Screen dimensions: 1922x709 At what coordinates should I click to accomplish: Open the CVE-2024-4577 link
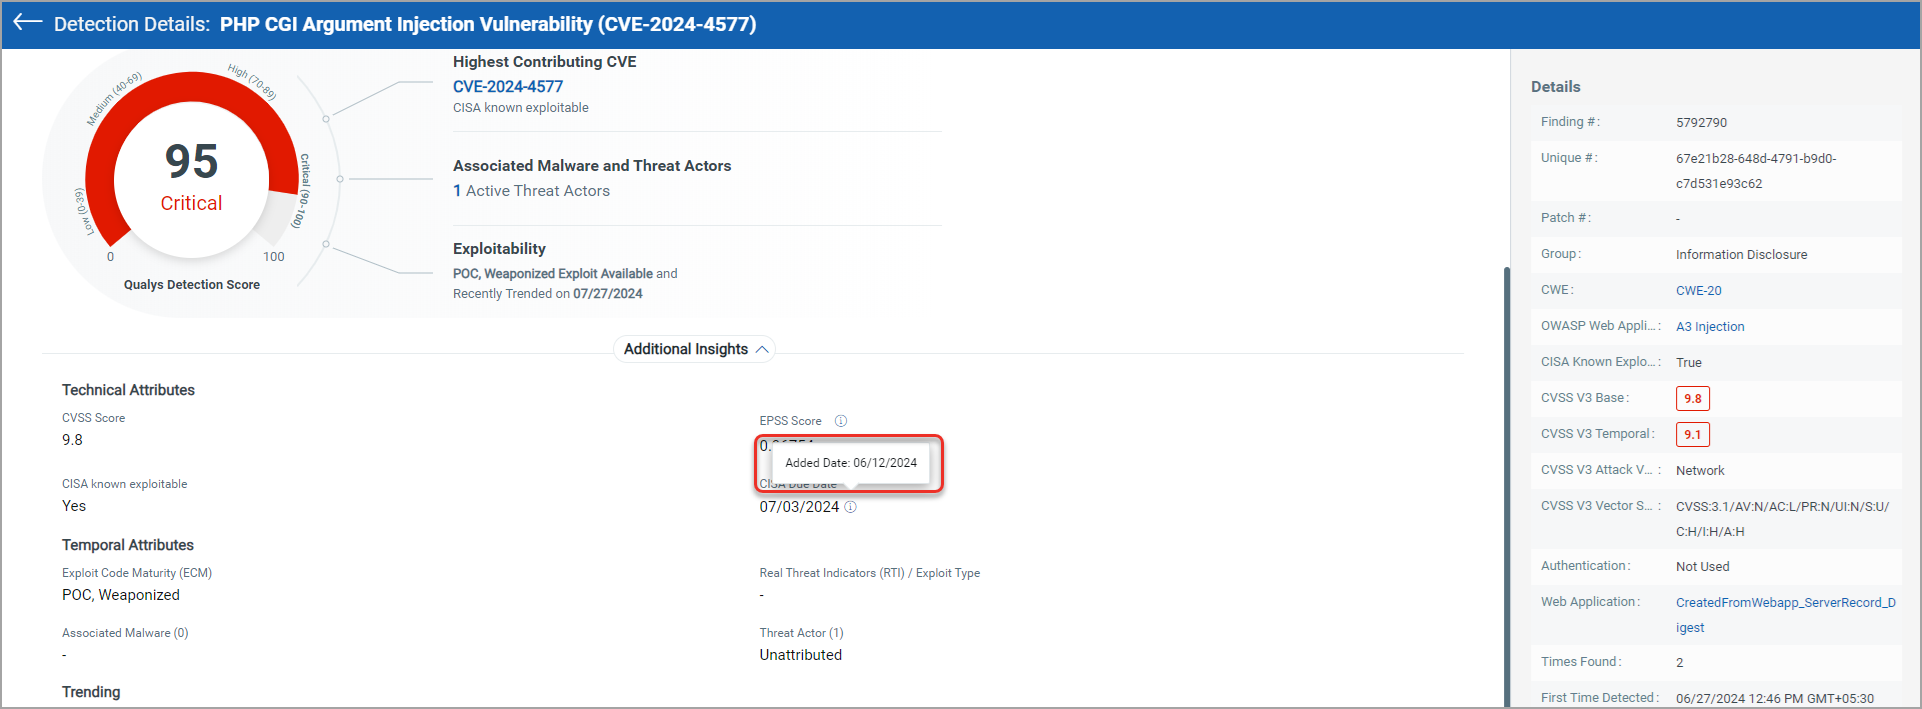pyautogui.click(x=508, y=86)
